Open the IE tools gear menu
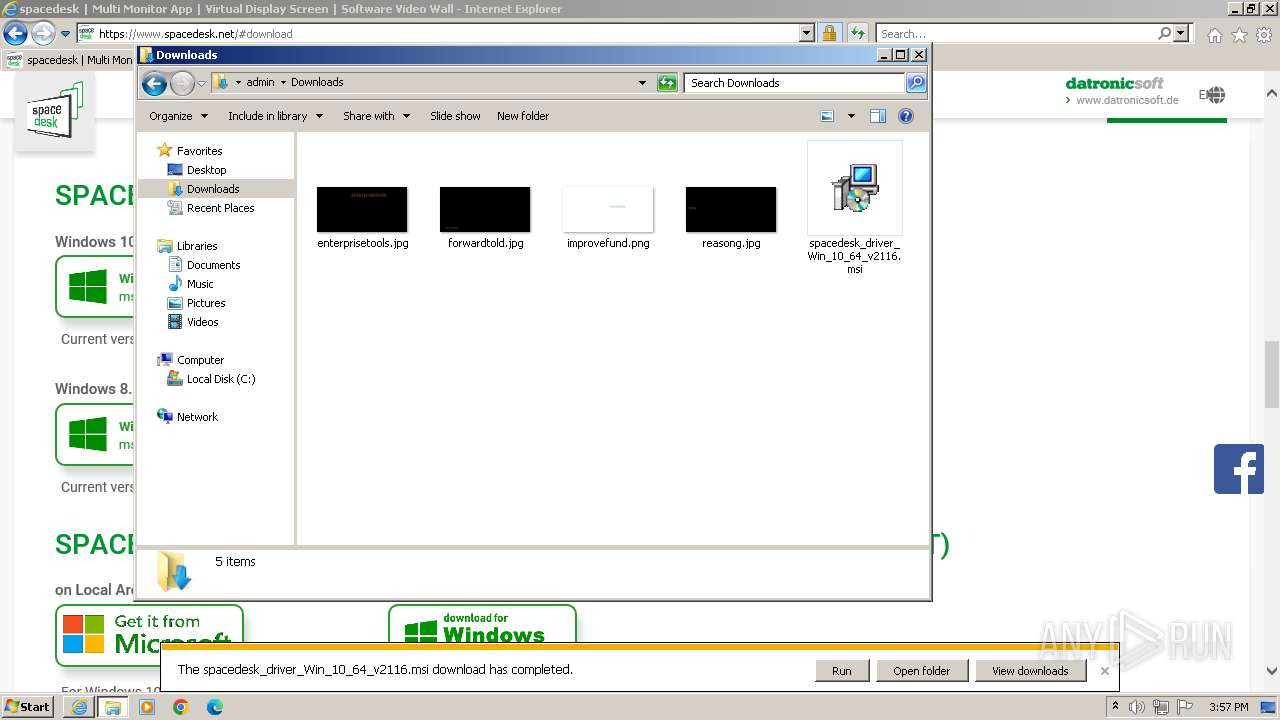1280x720 pixels. point(1264,35)
